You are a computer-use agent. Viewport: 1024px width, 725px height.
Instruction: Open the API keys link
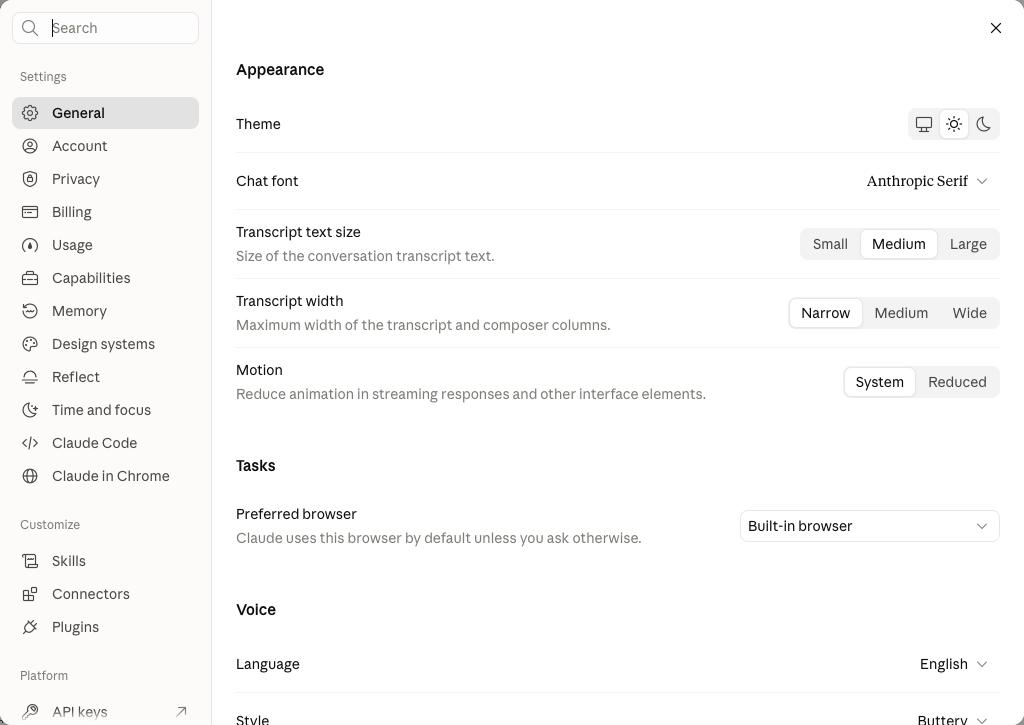tap(105, 711)
